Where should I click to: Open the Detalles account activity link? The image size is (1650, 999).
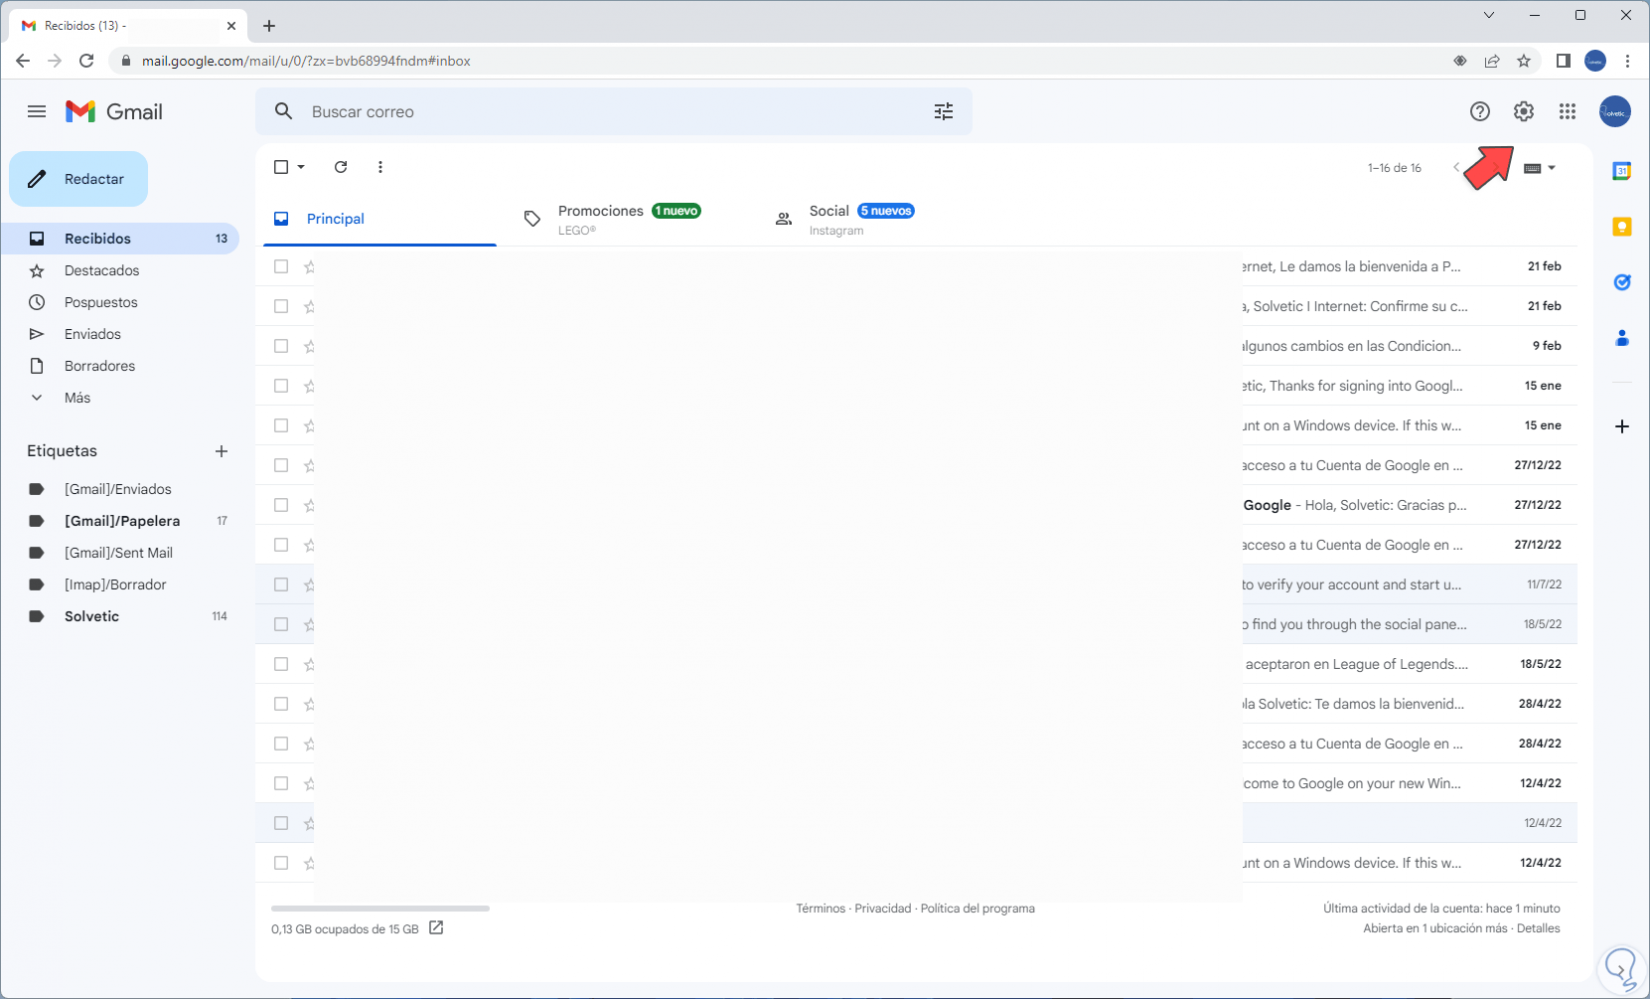1538,929
